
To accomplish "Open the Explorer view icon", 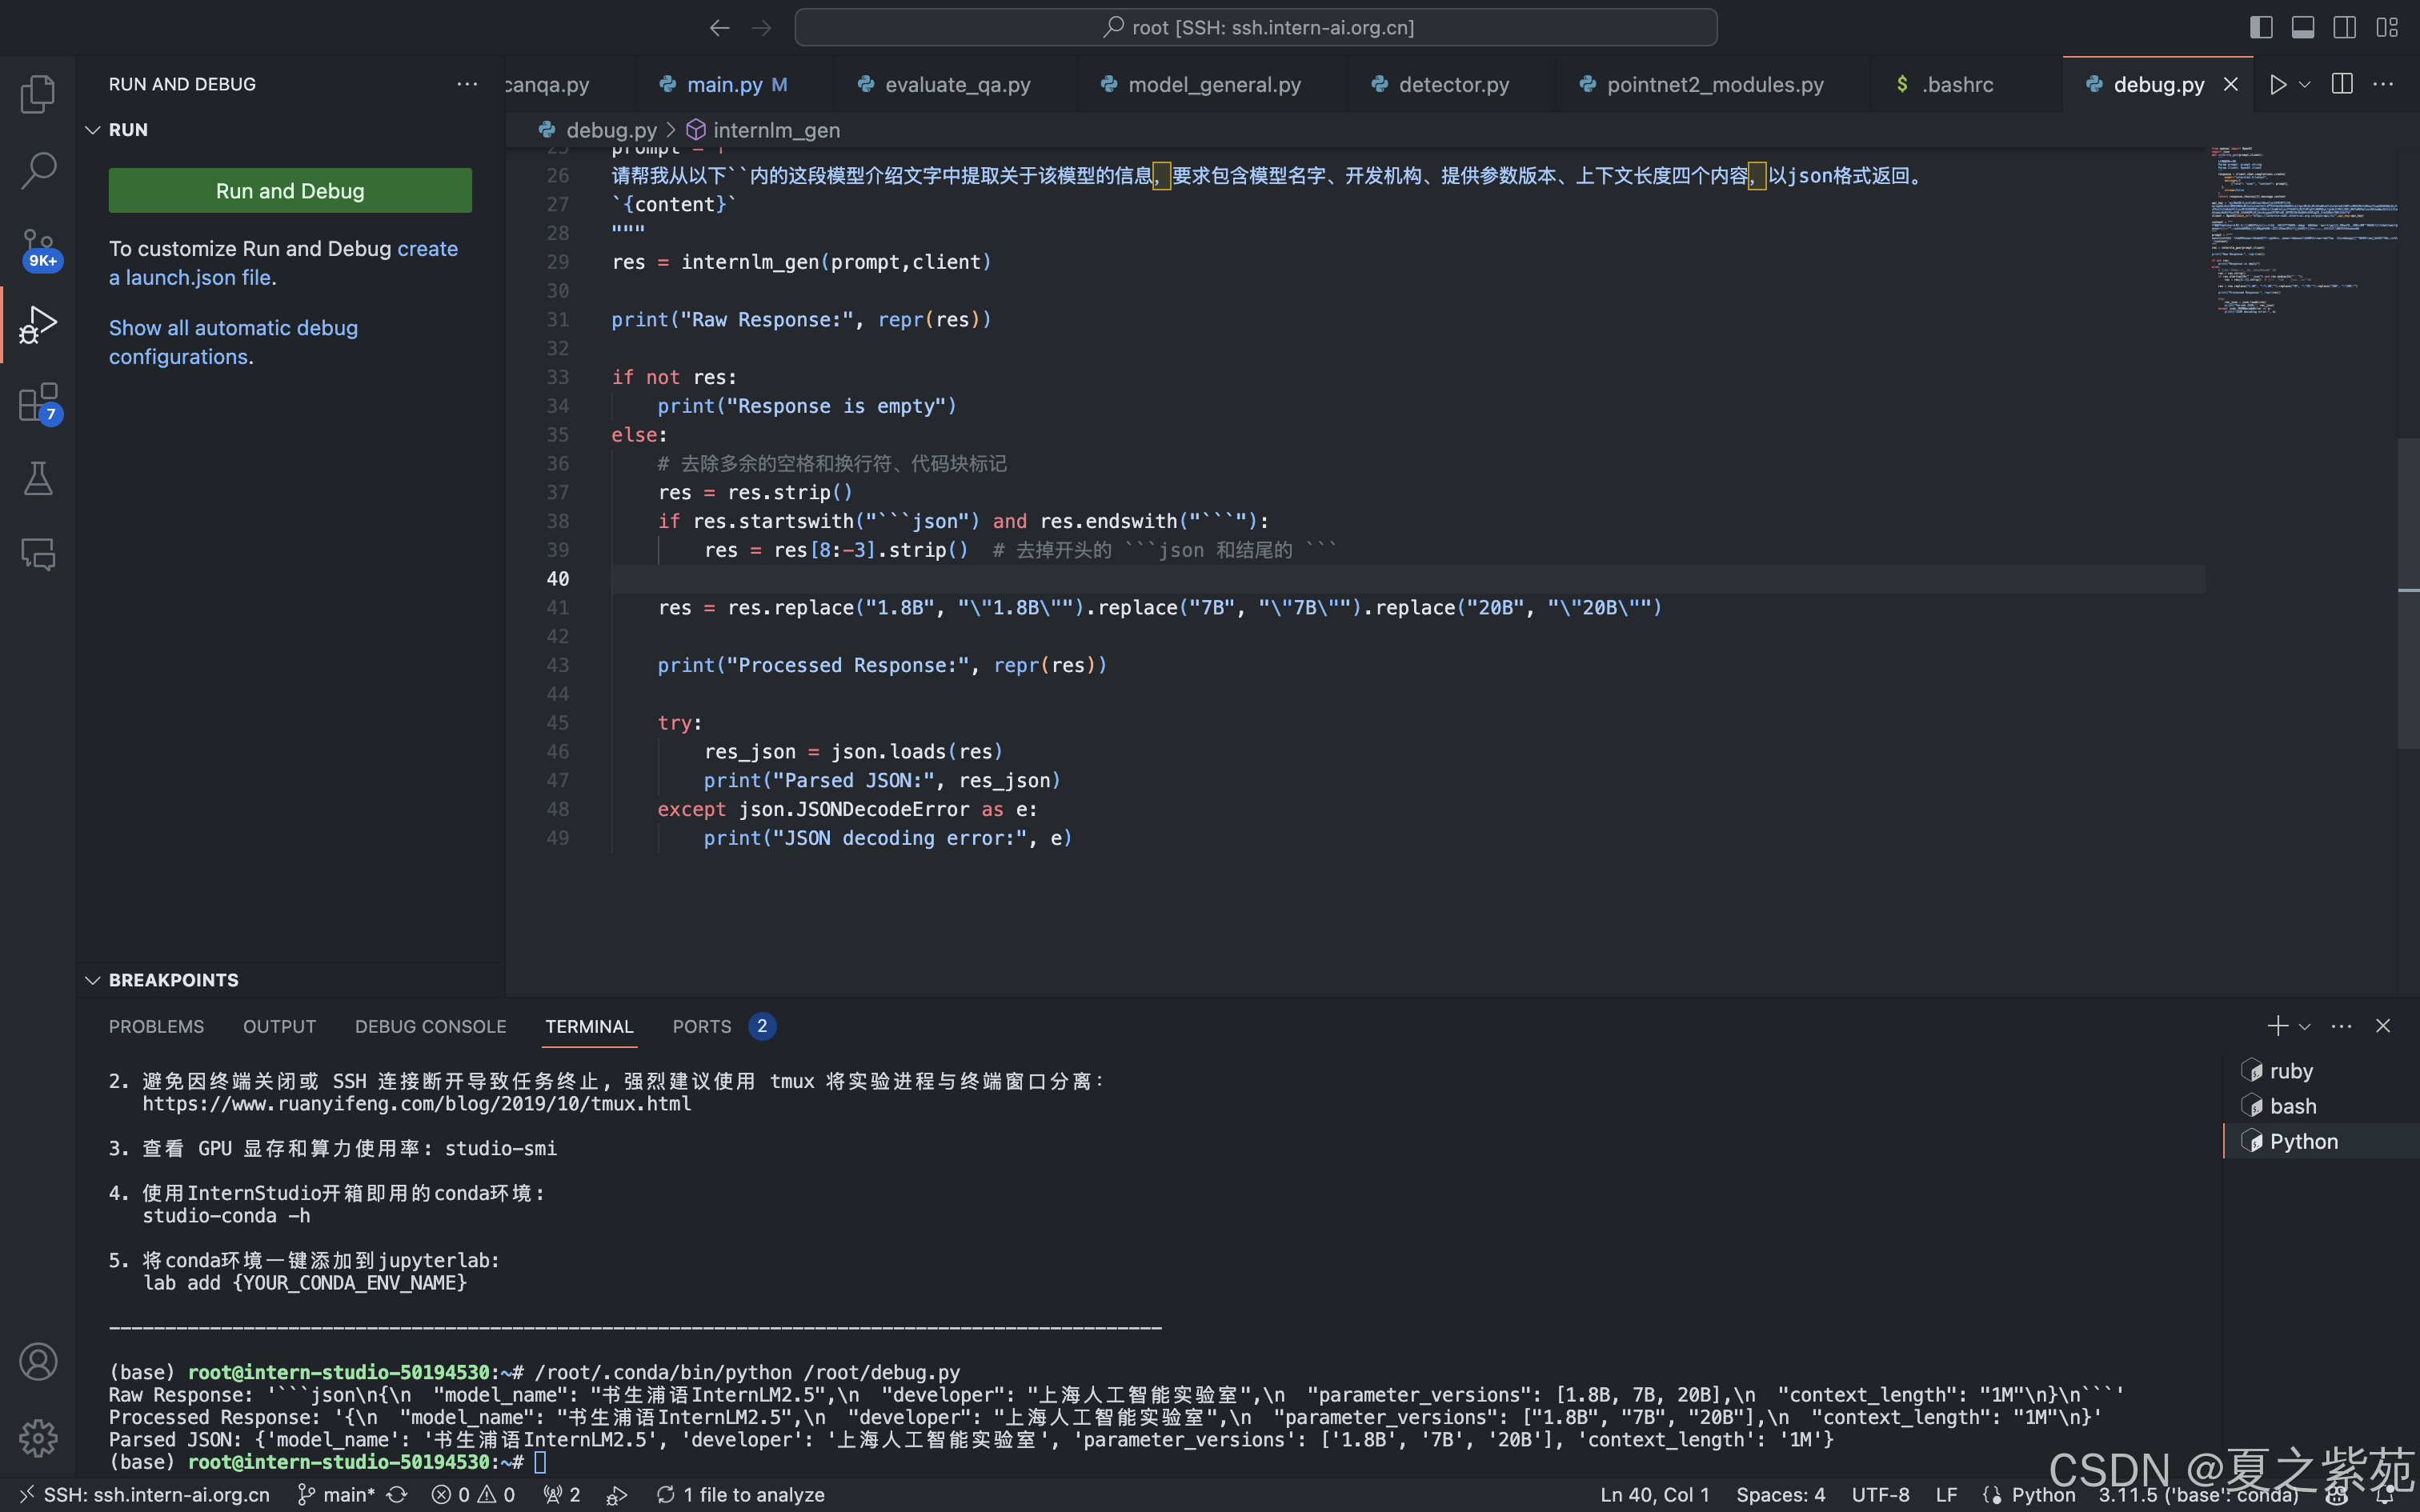I will [38, 94].
